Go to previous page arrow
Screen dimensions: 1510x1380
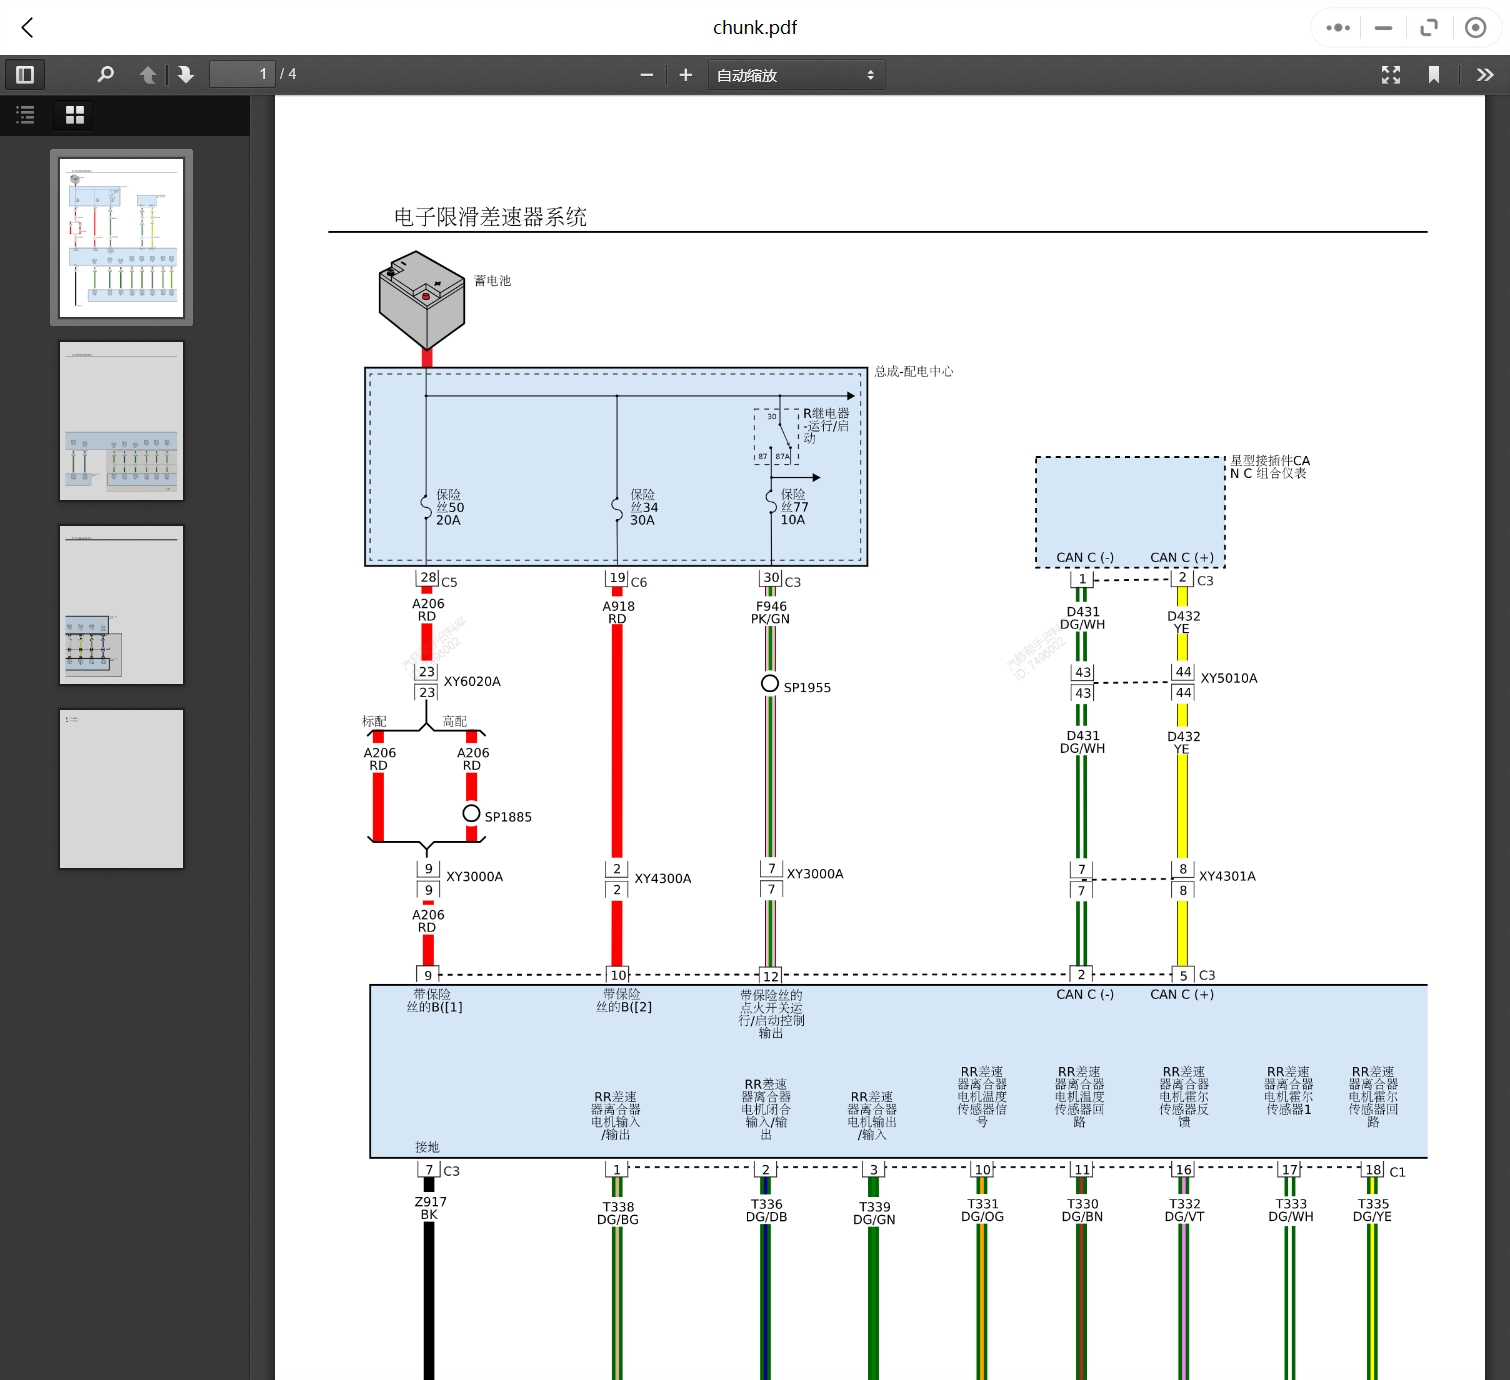point(148,75)
